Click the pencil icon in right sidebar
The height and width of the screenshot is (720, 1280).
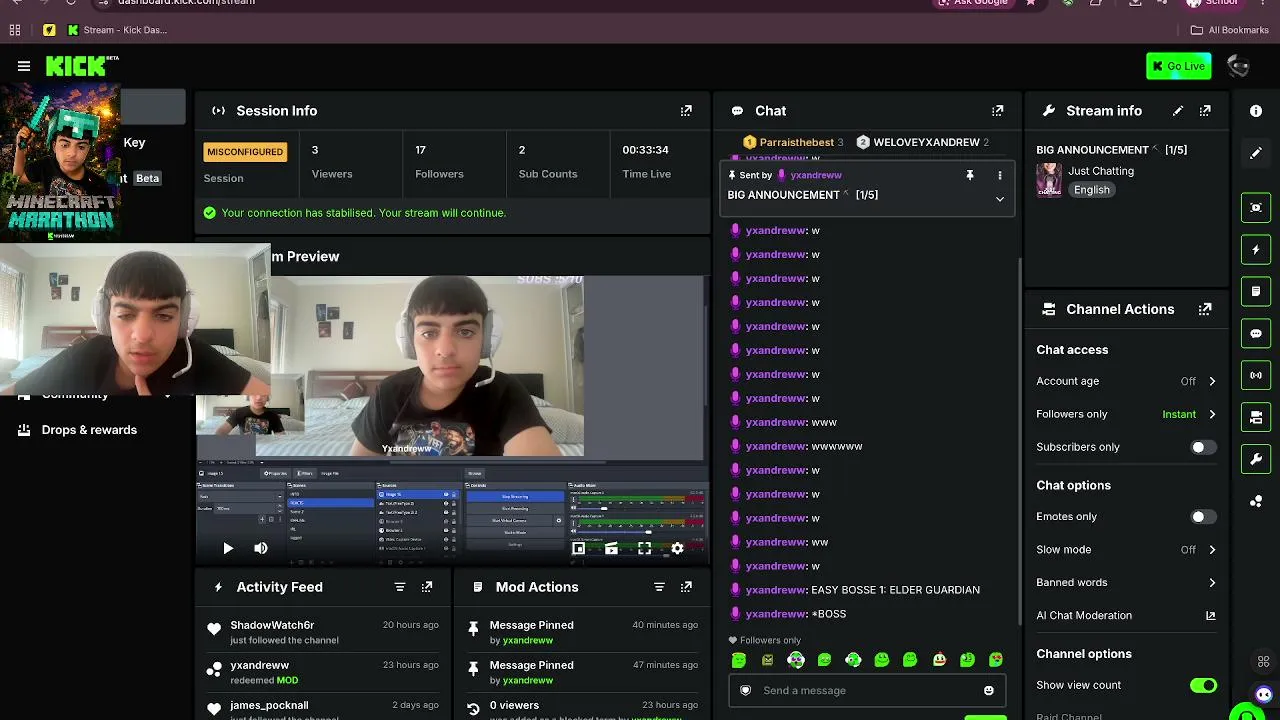[x=1256, y=153]
